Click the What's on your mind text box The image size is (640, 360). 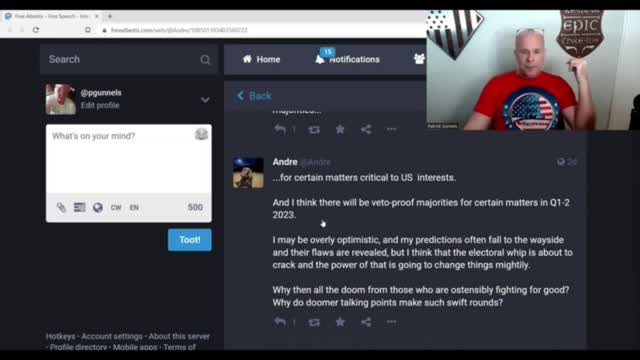point(129,159)
